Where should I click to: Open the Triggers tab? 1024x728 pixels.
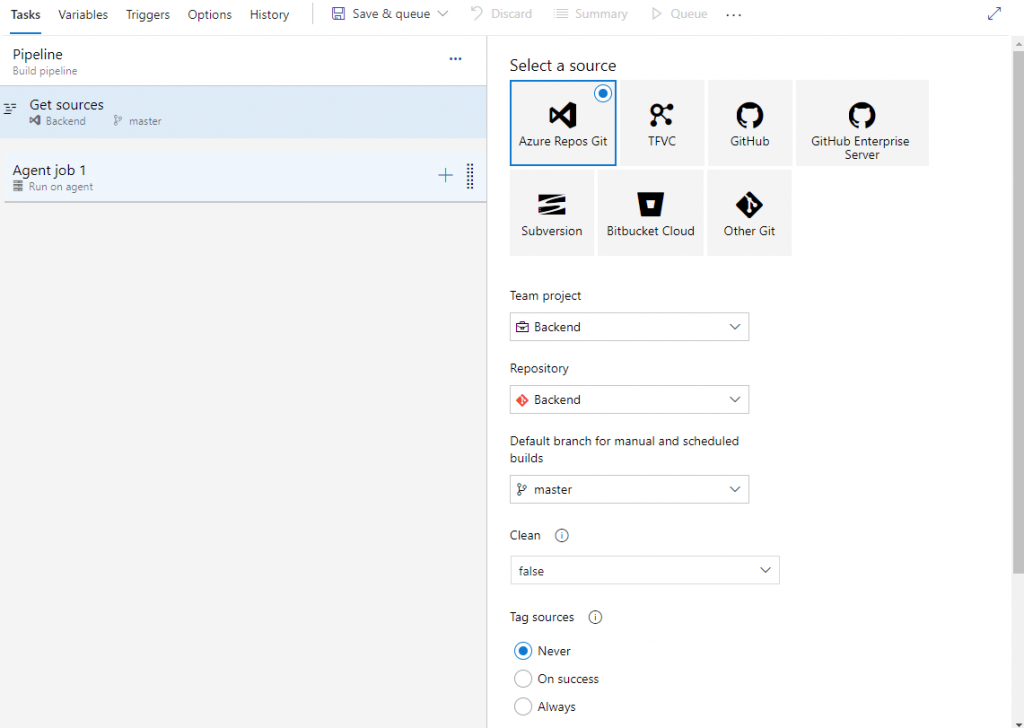click(148, 14)
